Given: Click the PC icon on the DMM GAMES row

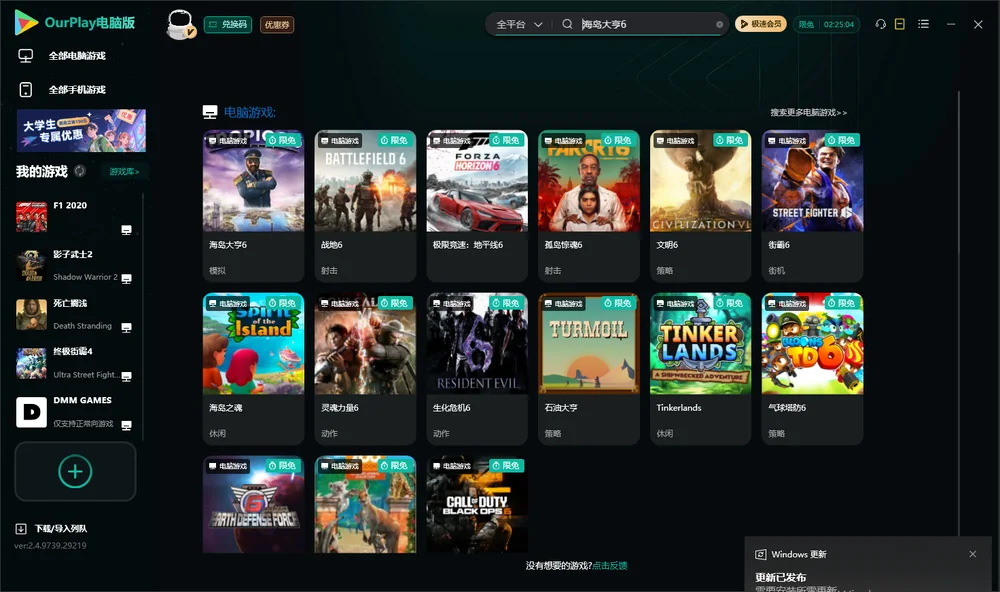Looking at the screenshot, I should pyautogui.click(x=126, y=426).
